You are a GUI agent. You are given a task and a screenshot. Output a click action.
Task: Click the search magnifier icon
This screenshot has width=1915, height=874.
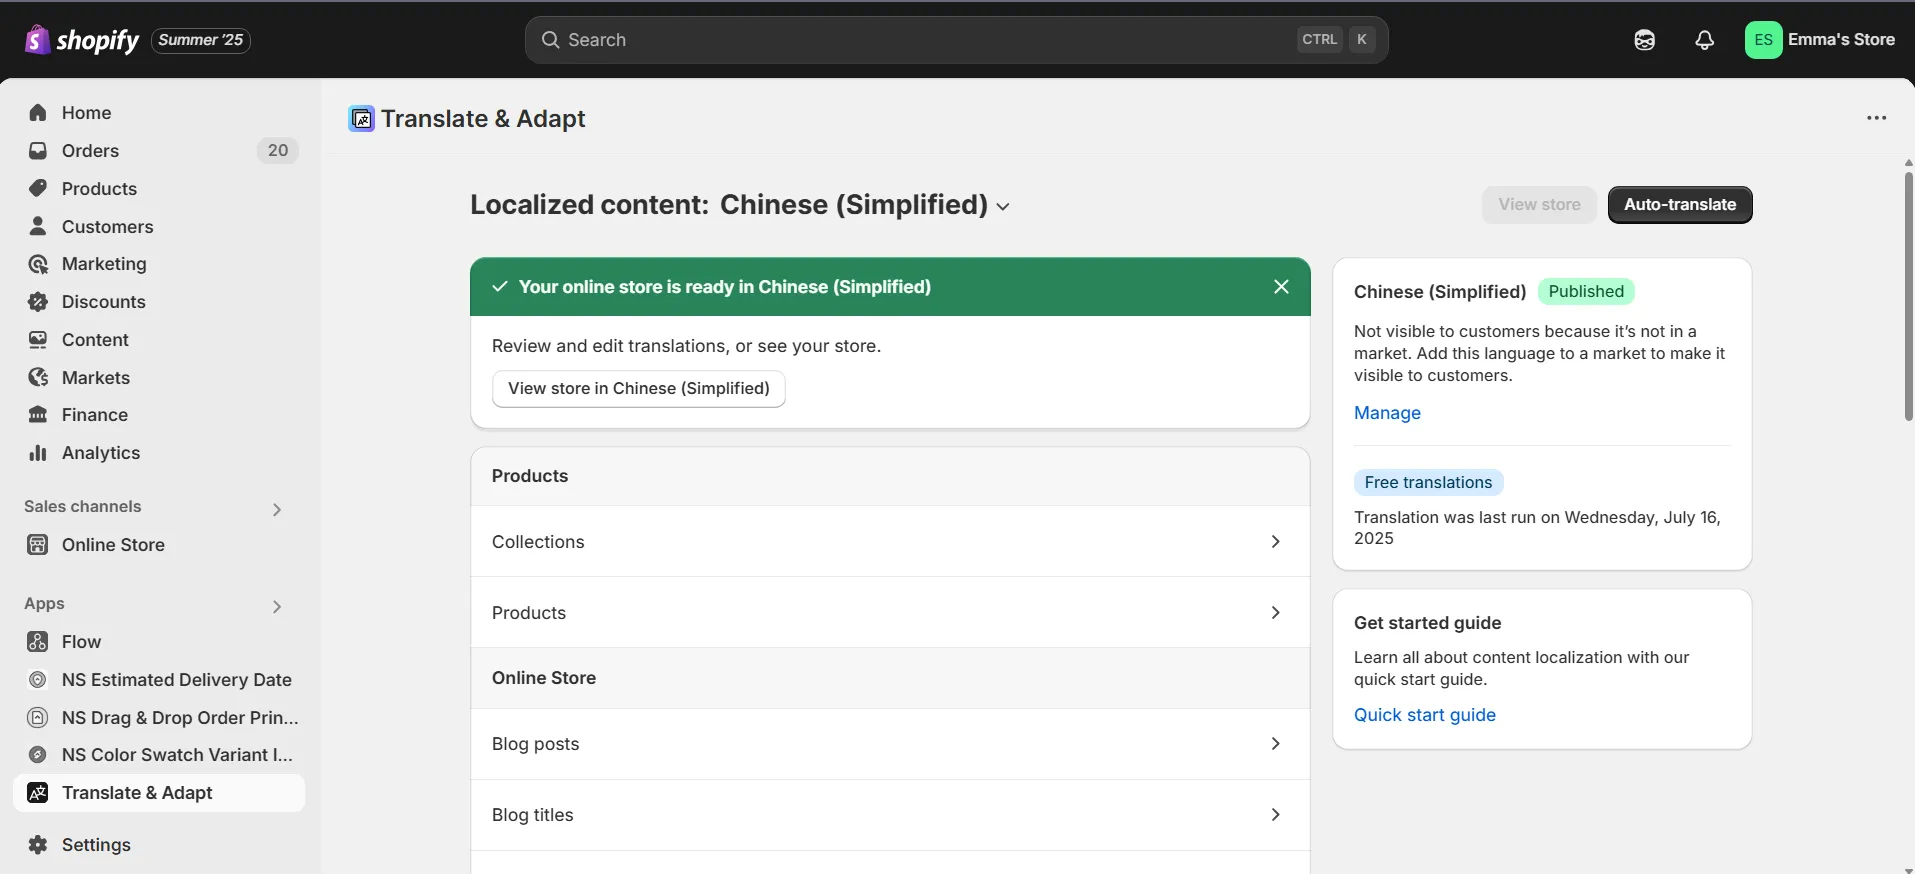[550, 40]
